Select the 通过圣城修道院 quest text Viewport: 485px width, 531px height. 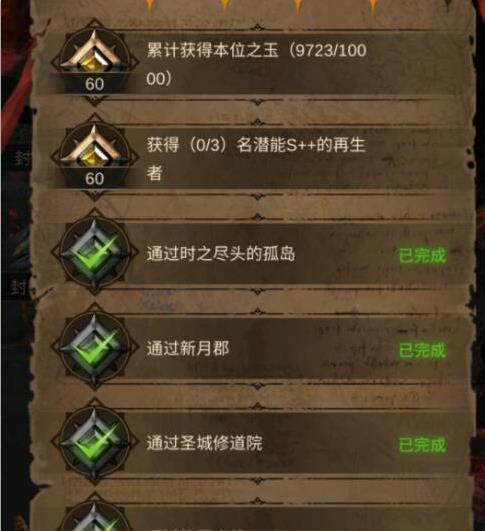coord(205,443)
